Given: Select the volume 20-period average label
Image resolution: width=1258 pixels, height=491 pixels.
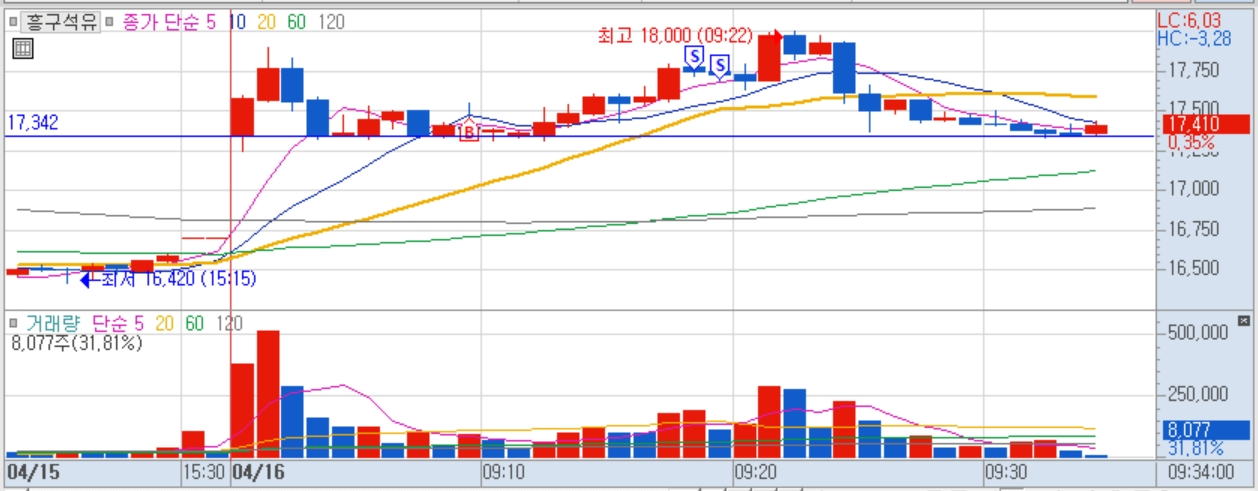Looking at the screenshot, I should point(165,324).
